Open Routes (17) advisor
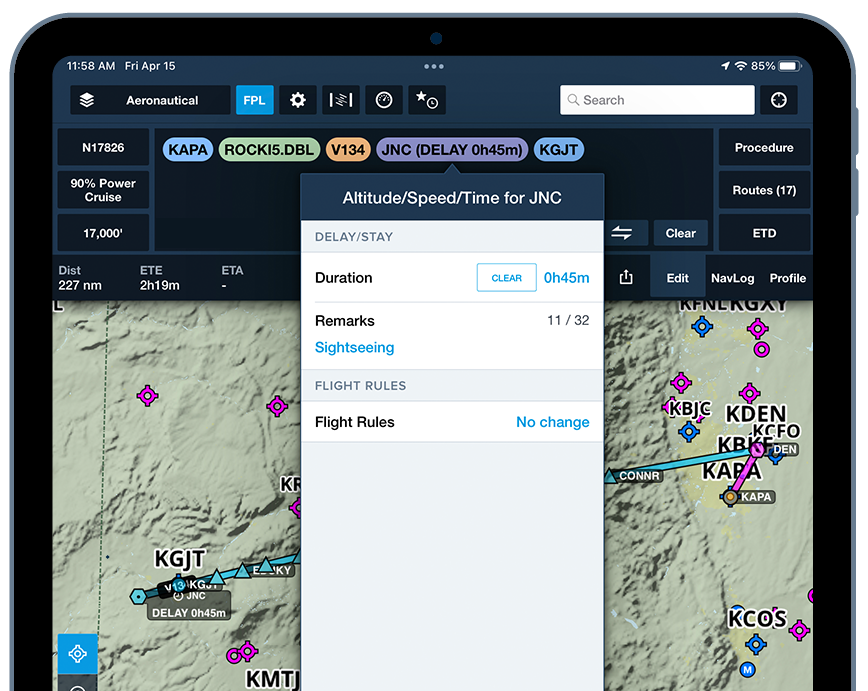The height and width of the screenshot is (691, 868). click(x=764, y=190)
